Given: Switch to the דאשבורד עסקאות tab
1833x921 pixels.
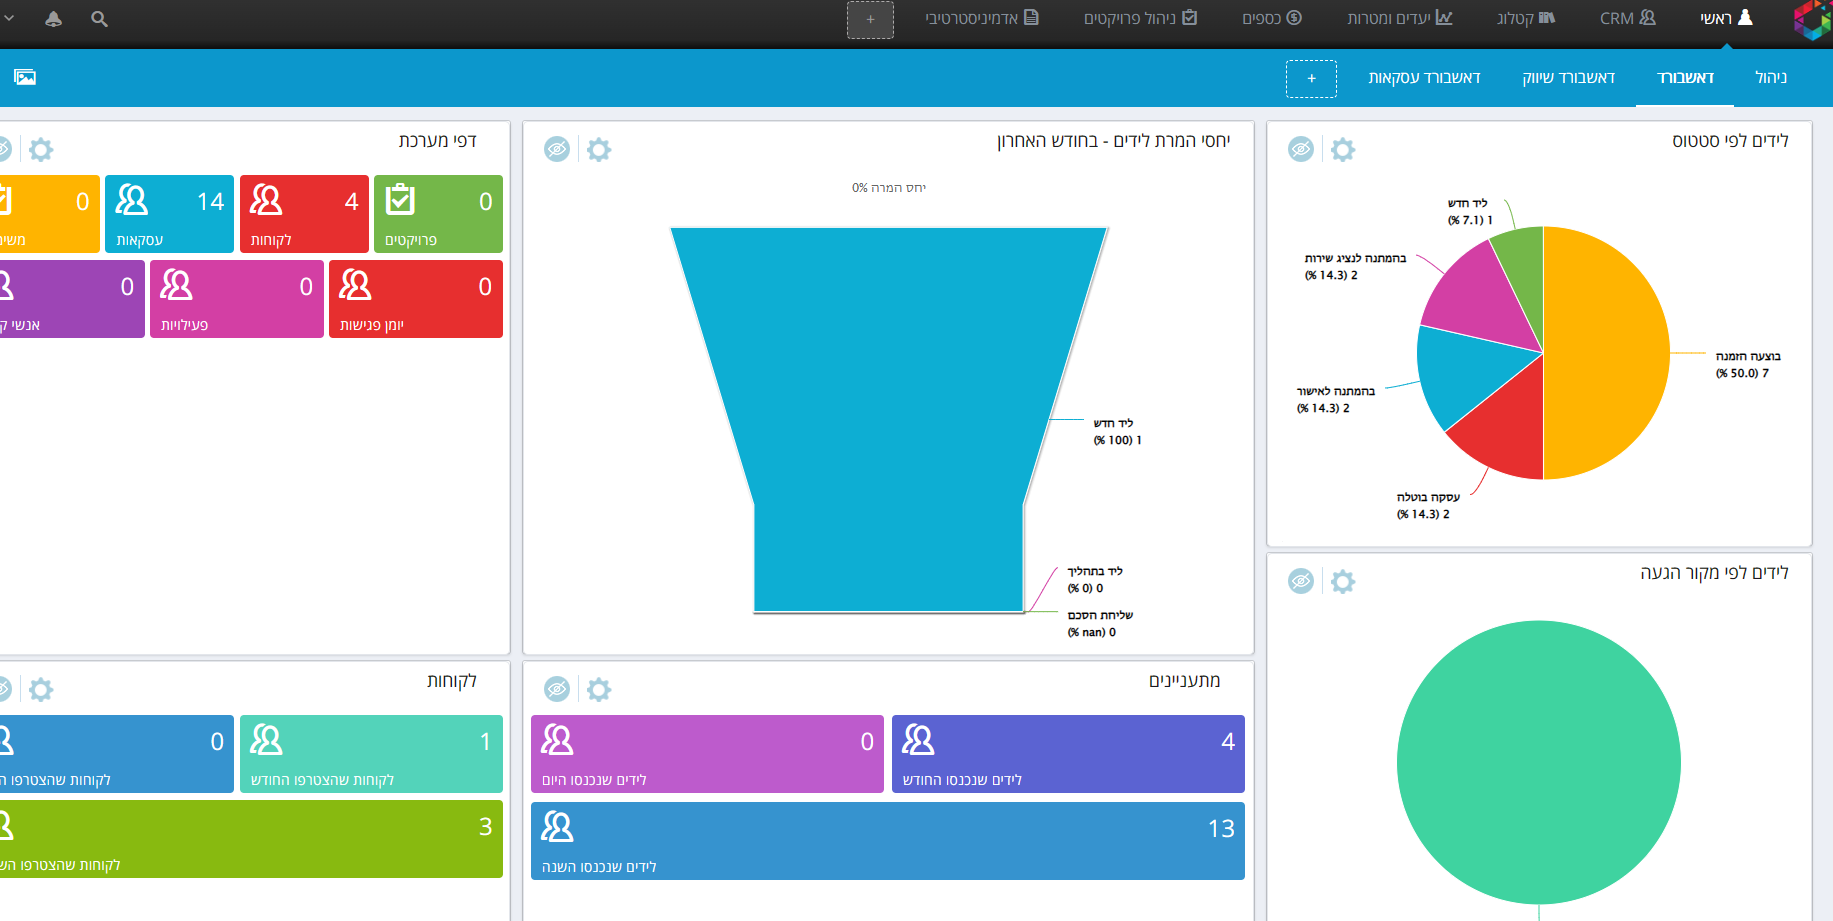Looking at the screenshot, I should pos(1425,77).
